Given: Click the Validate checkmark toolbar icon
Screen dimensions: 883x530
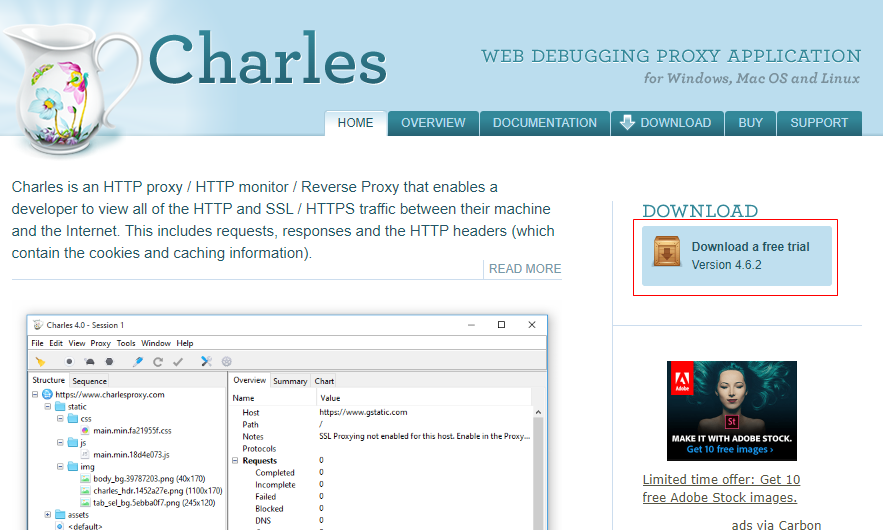Looking at the screenshot, I should [x=178, y=361].
